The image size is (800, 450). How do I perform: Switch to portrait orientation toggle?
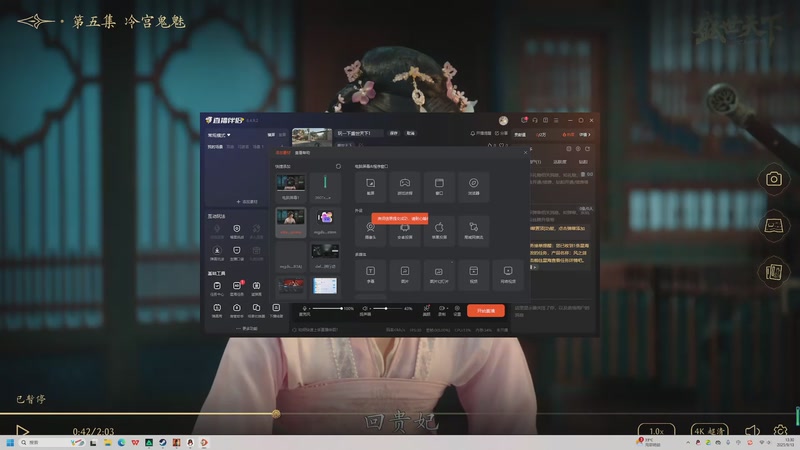click(x=282, y=135)
